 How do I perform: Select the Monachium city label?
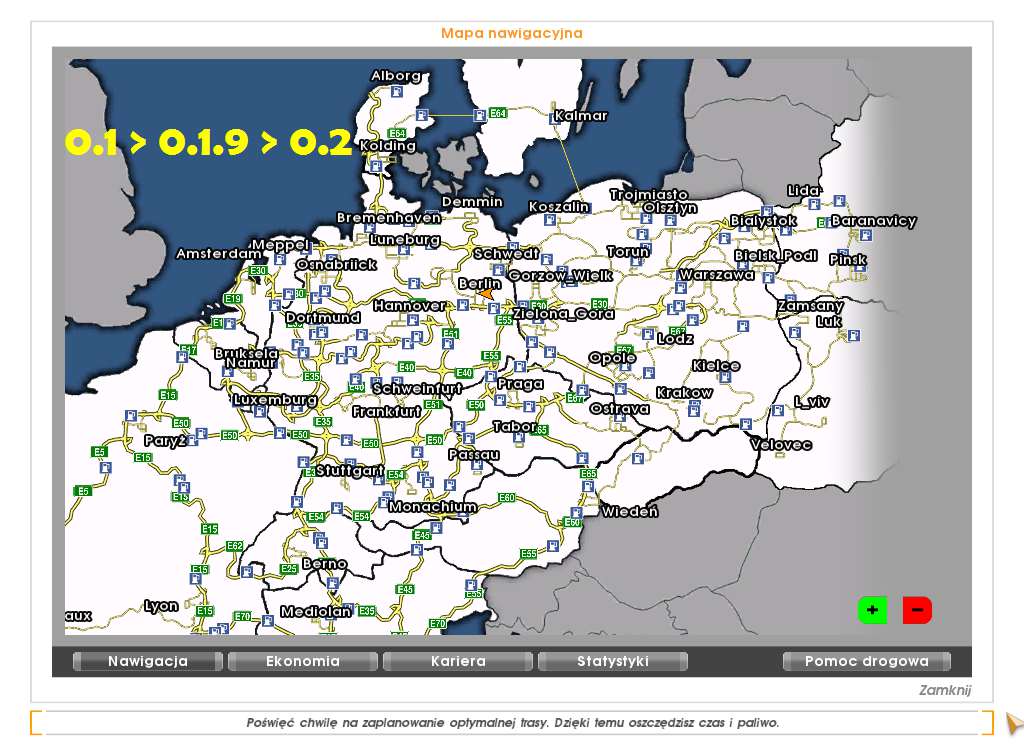[433, 507]
